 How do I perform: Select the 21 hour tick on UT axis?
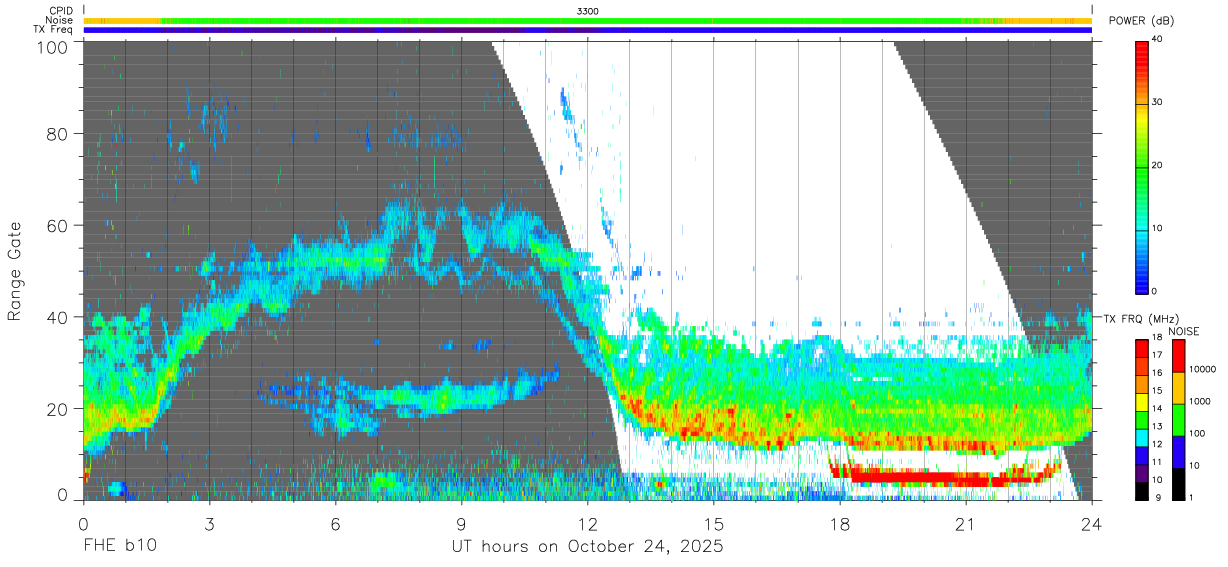[x=966, y=523]
